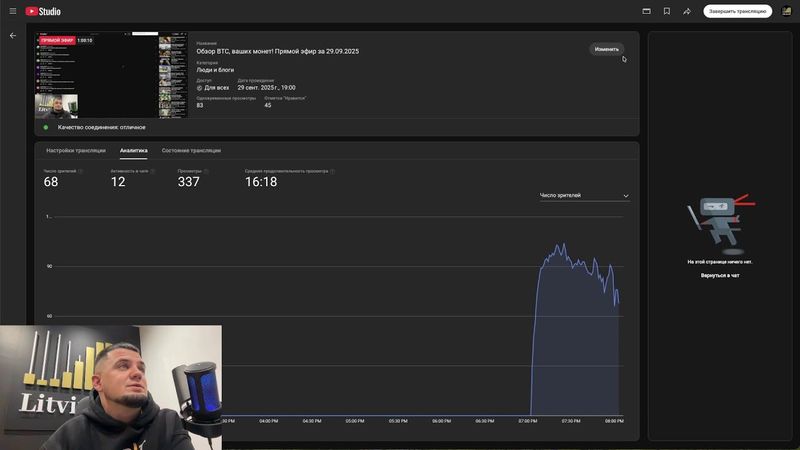Click the viewer peak on the analytics chart

coord(562,245)
